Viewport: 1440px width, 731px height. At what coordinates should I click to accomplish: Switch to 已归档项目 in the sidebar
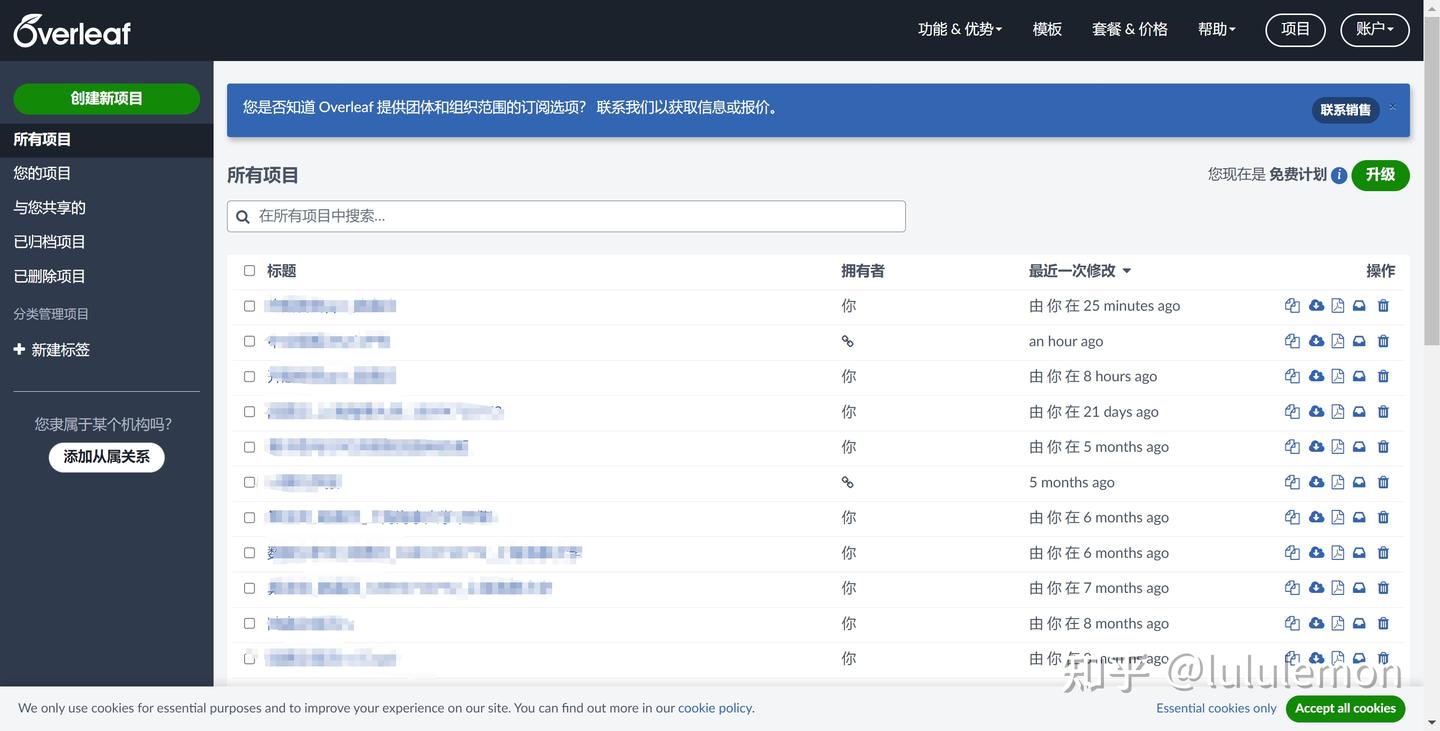(x=47, y=241)
